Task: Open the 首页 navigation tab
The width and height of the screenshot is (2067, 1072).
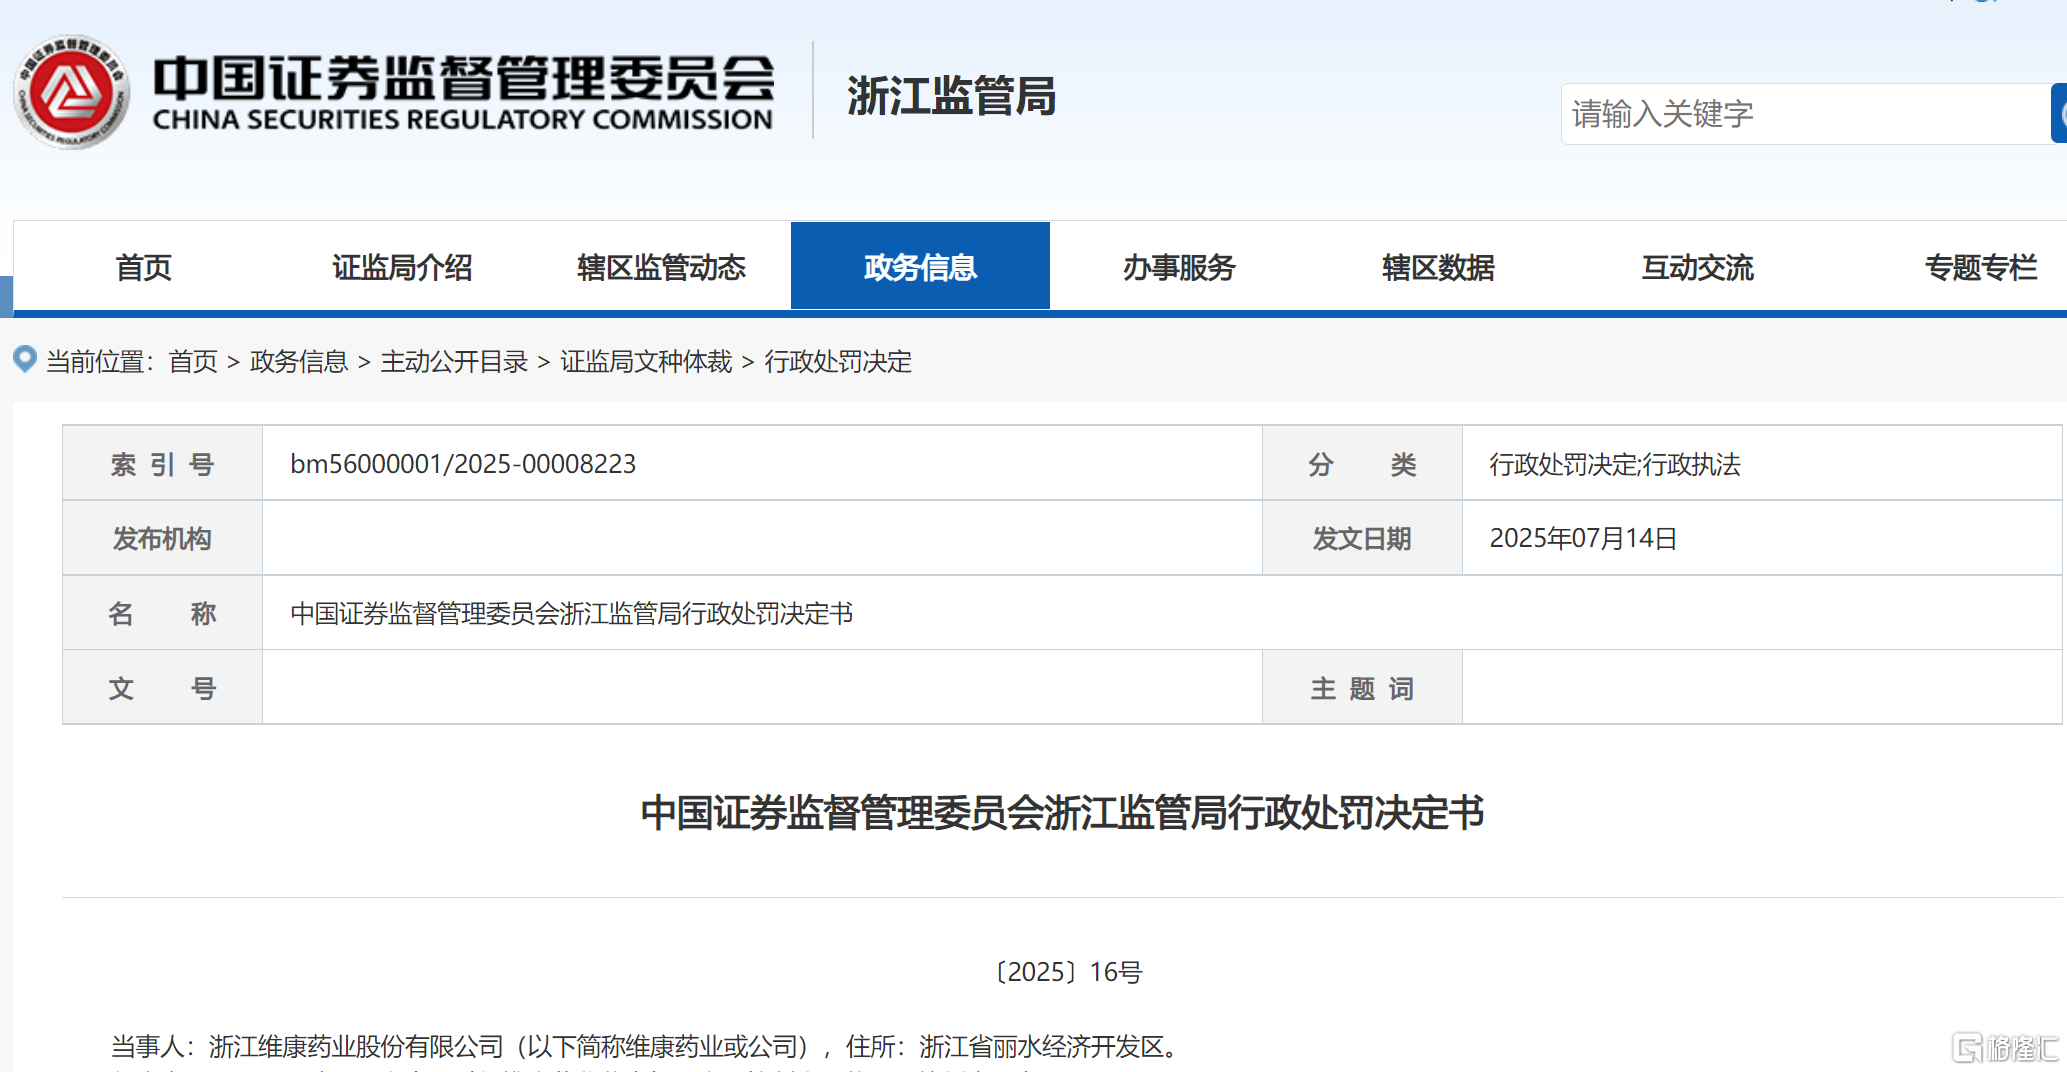Action: click(x=143, y=267)
